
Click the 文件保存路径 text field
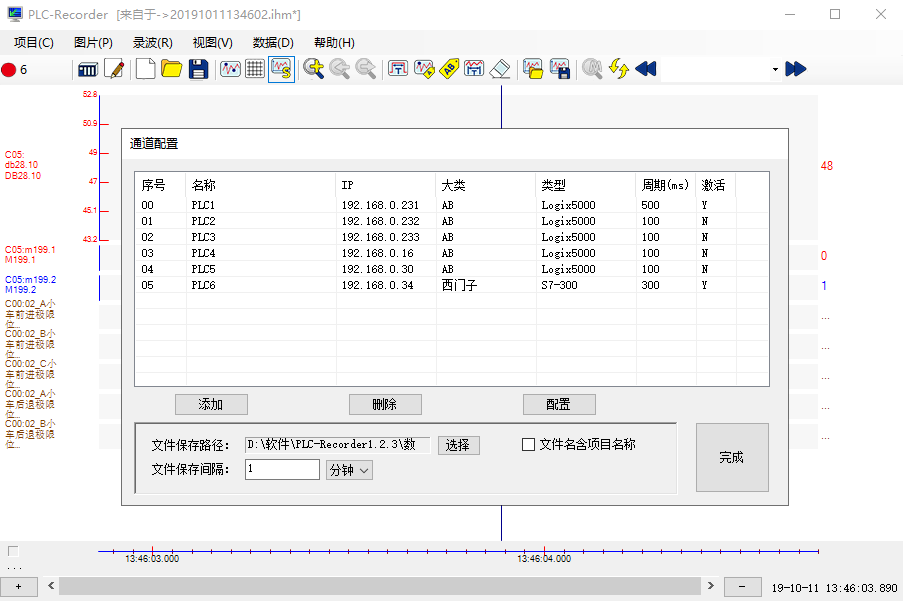[337, 445]
